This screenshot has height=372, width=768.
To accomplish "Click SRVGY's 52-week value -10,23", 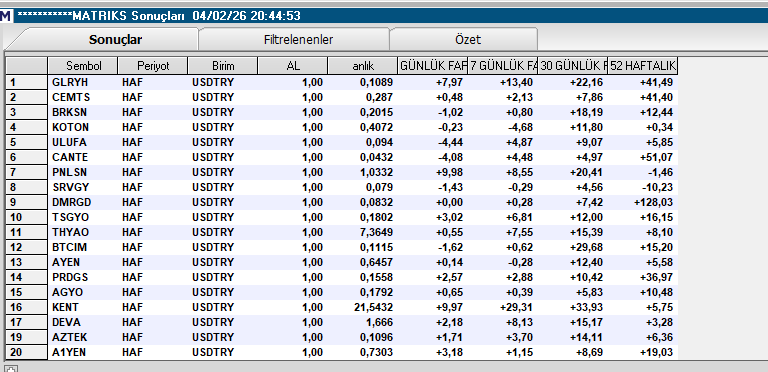I will pos(657,187).
